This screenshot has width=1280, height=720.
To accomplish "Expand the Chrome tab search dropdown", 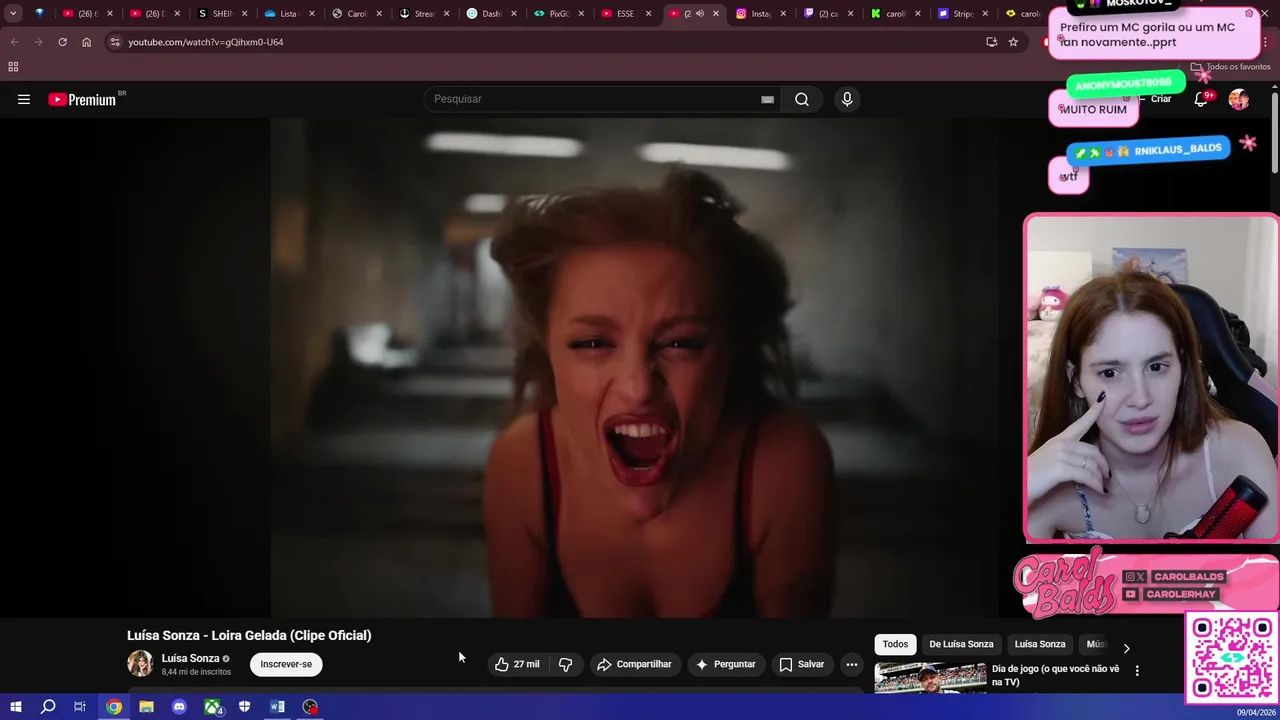I will [13, 14].
